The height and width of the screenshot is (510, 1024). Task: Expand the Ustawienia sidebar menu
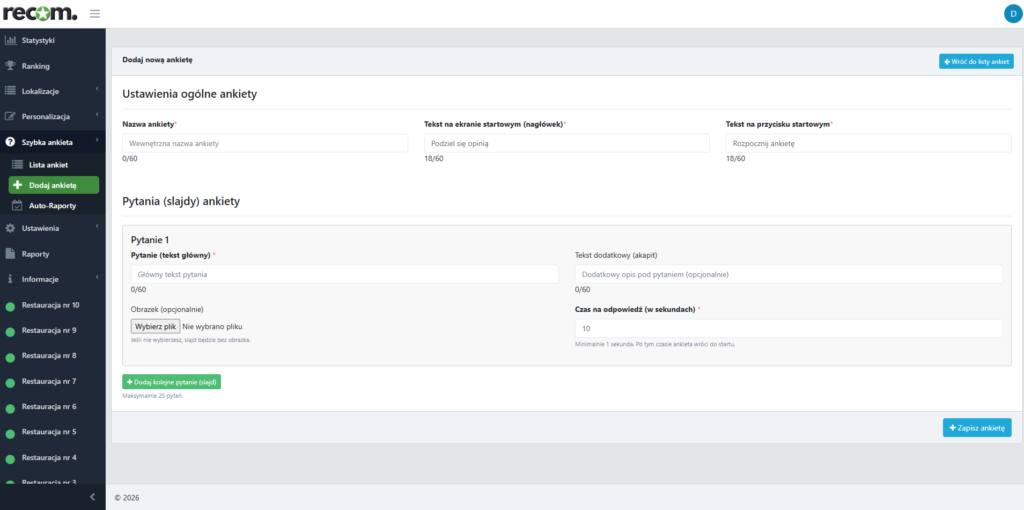(x=52, y=228)
